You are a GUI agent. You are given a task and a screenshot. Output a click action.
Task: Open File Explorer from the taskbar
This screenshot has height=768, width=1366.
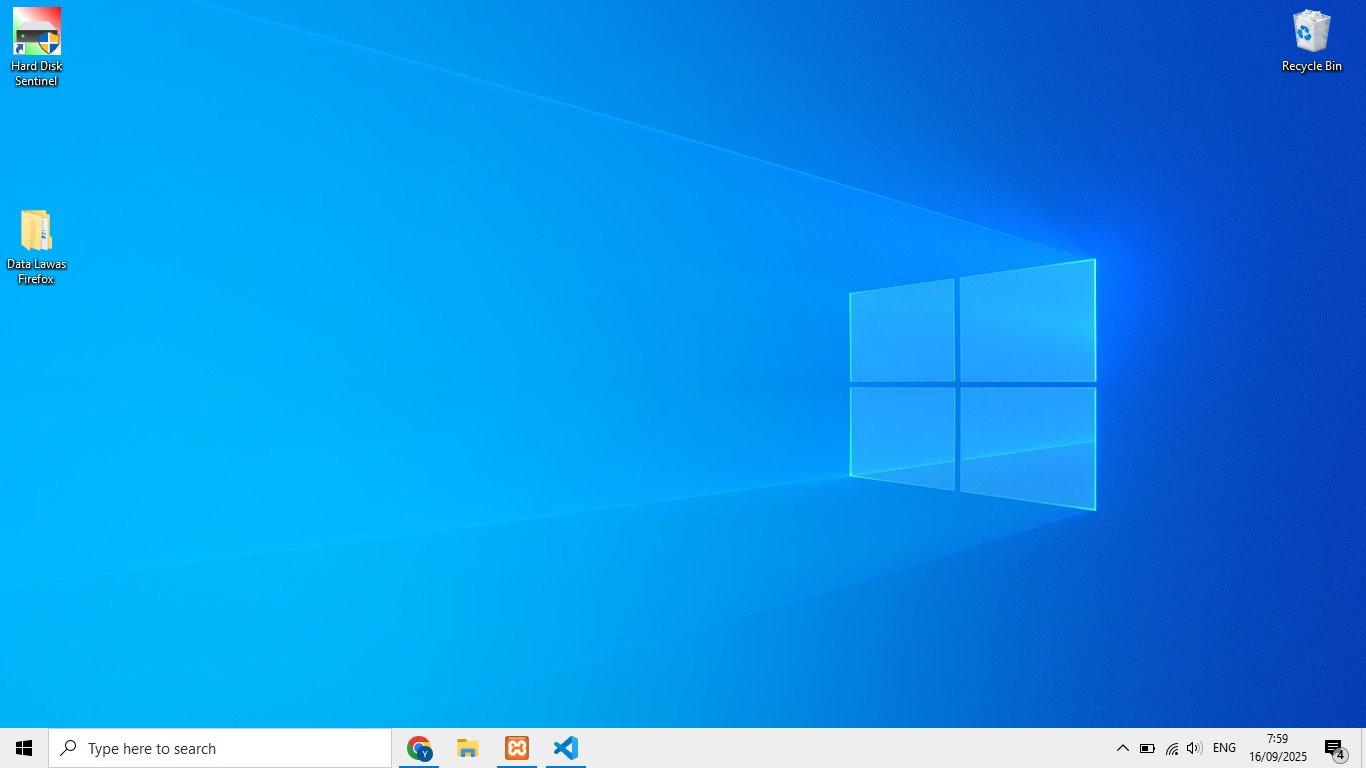pyautogui.click(x=468, y=748)
